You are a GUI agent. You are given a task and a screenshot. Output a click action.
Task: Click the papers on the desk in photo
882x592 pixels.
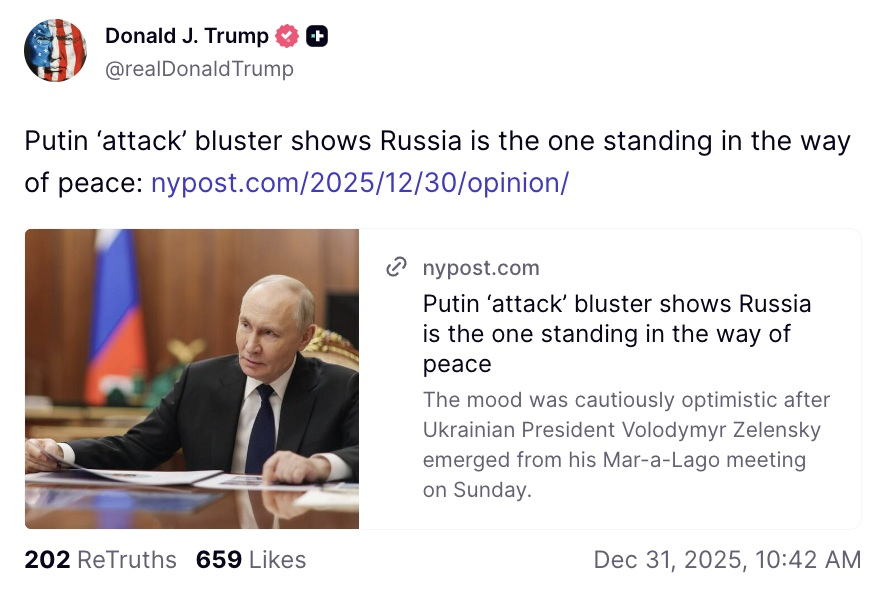coord(130,478)
